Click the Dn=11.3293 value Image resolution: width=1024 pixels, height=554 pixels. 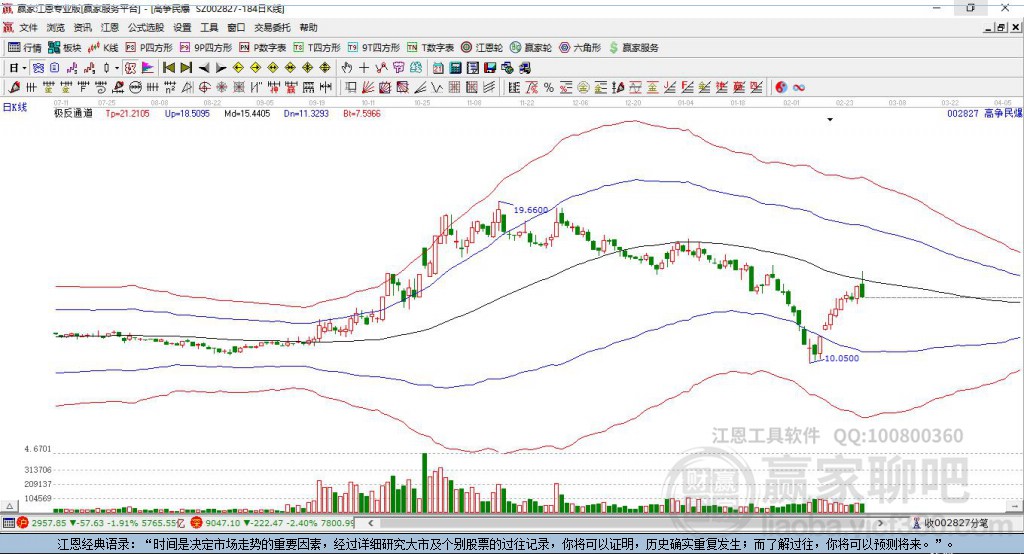306,113
